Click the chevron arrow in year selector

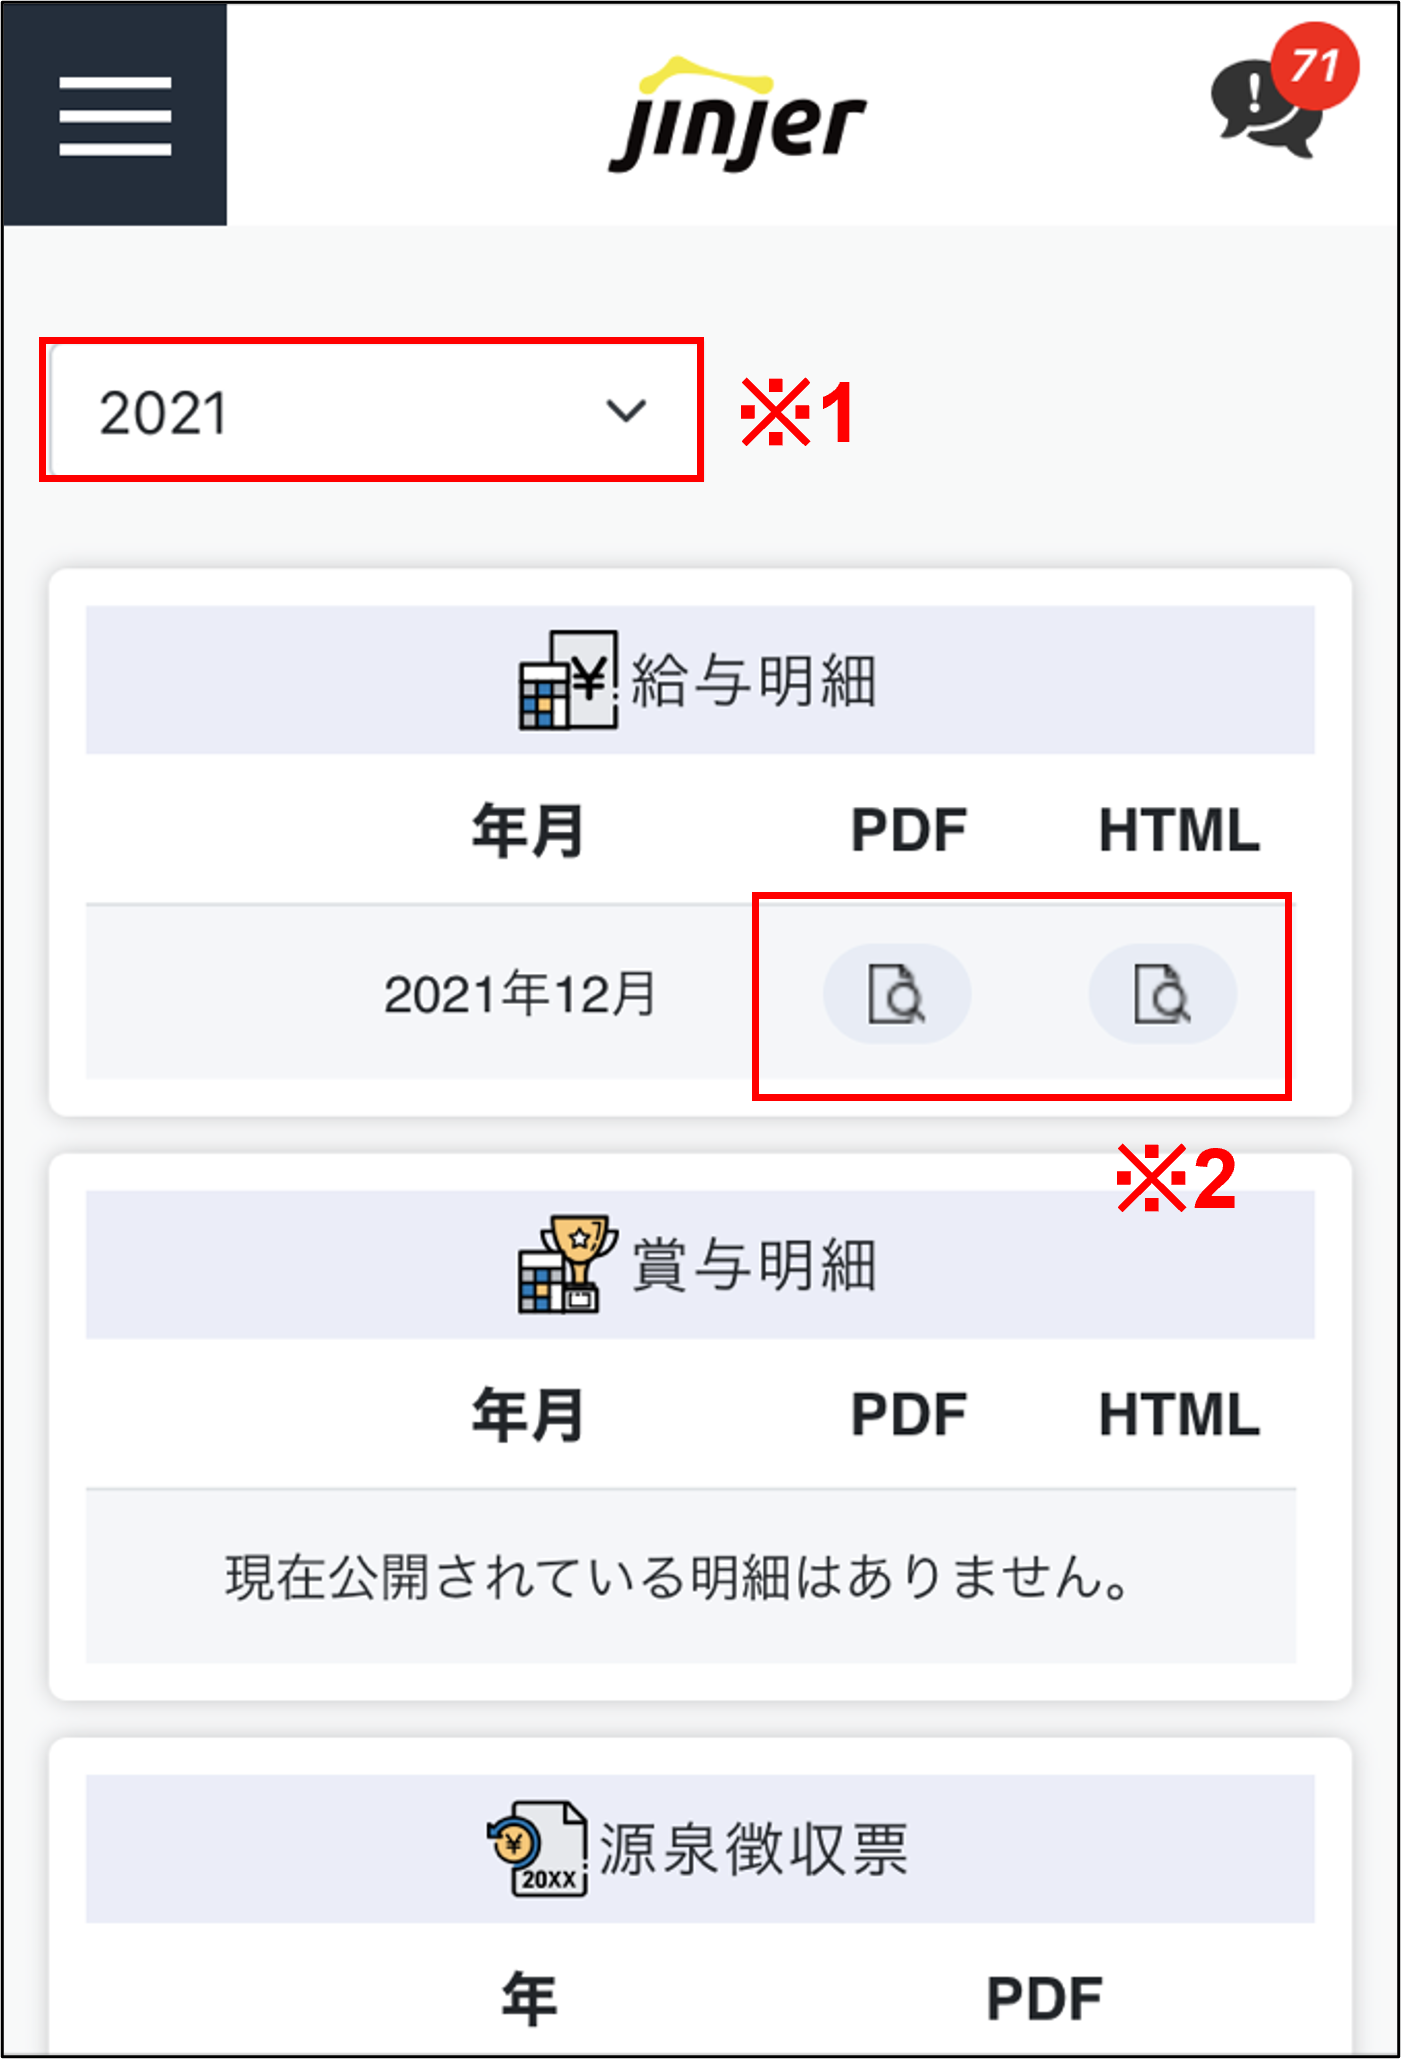click(x=627, y=410)
